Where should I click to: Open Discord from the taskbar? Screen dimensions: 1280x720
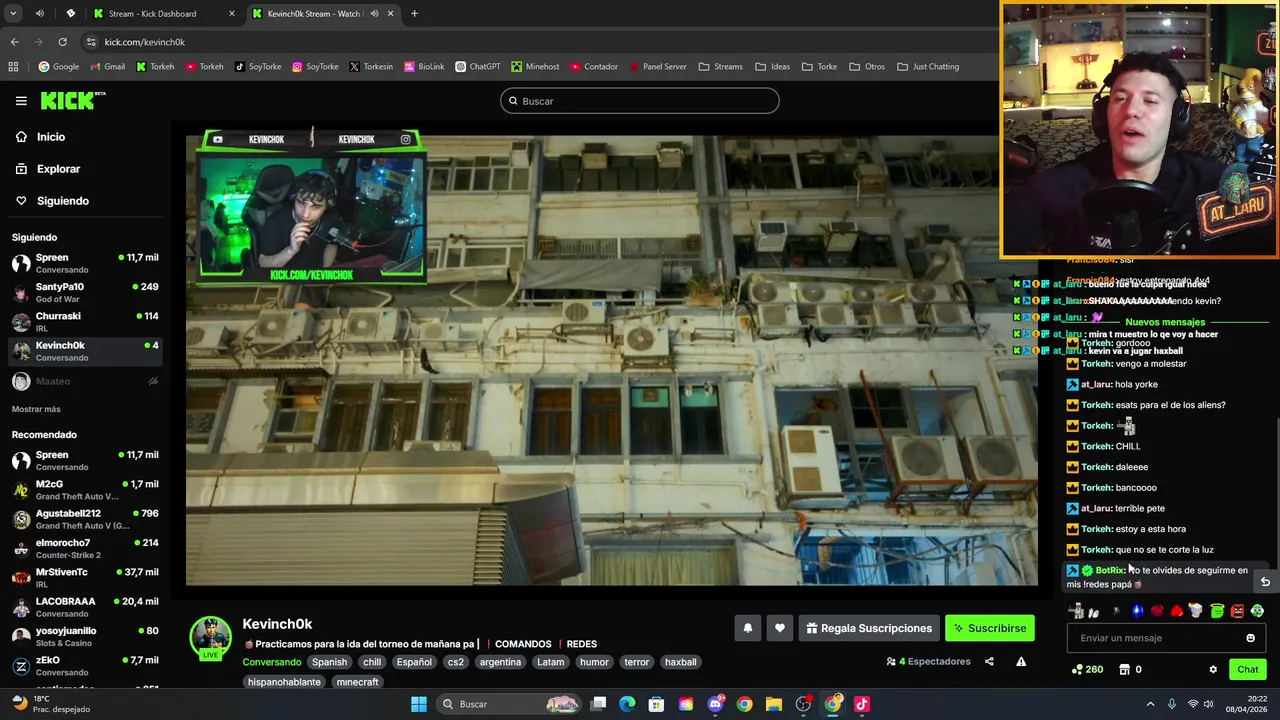715,704
